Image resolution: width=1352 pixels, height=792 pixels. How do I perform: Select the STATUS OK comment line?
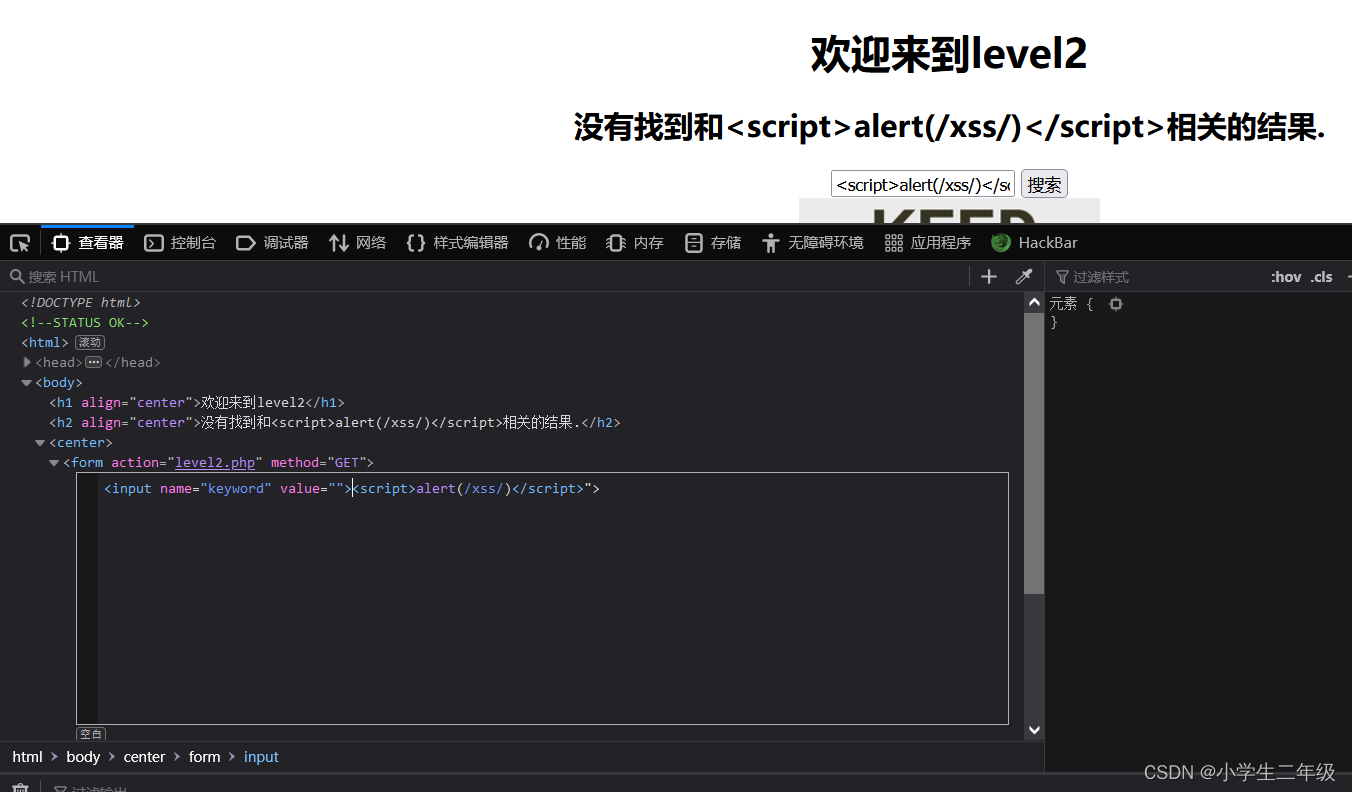click(85, 322)
